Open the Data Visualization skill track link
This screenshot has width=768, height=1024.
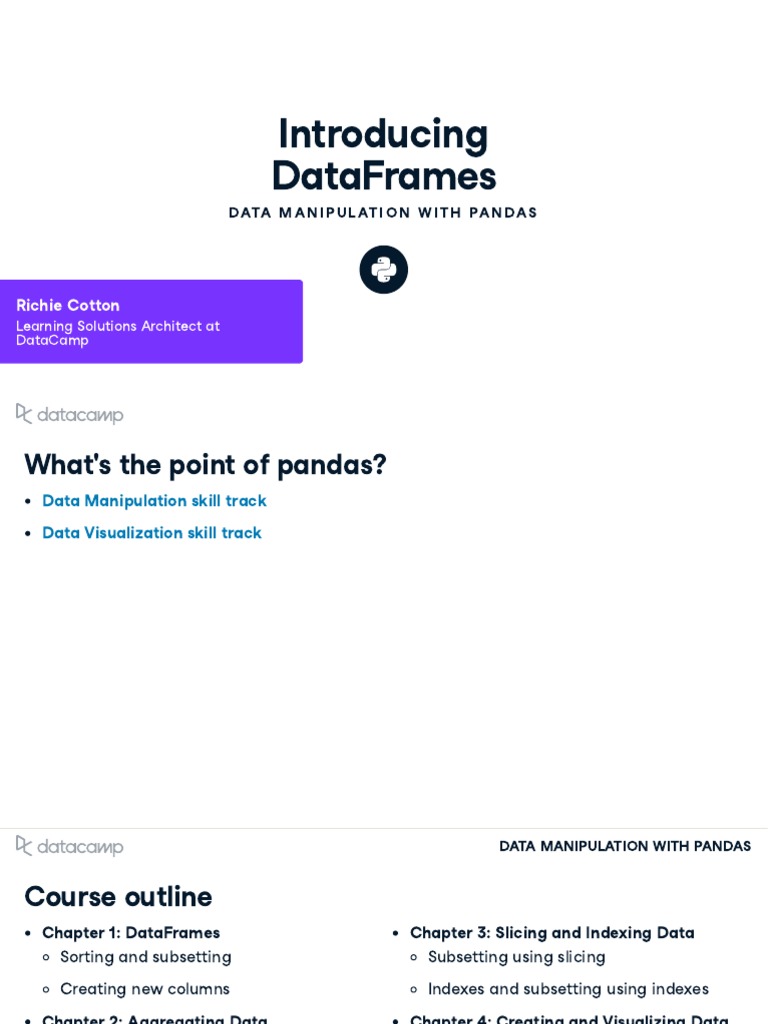click(x=152, y=533)
